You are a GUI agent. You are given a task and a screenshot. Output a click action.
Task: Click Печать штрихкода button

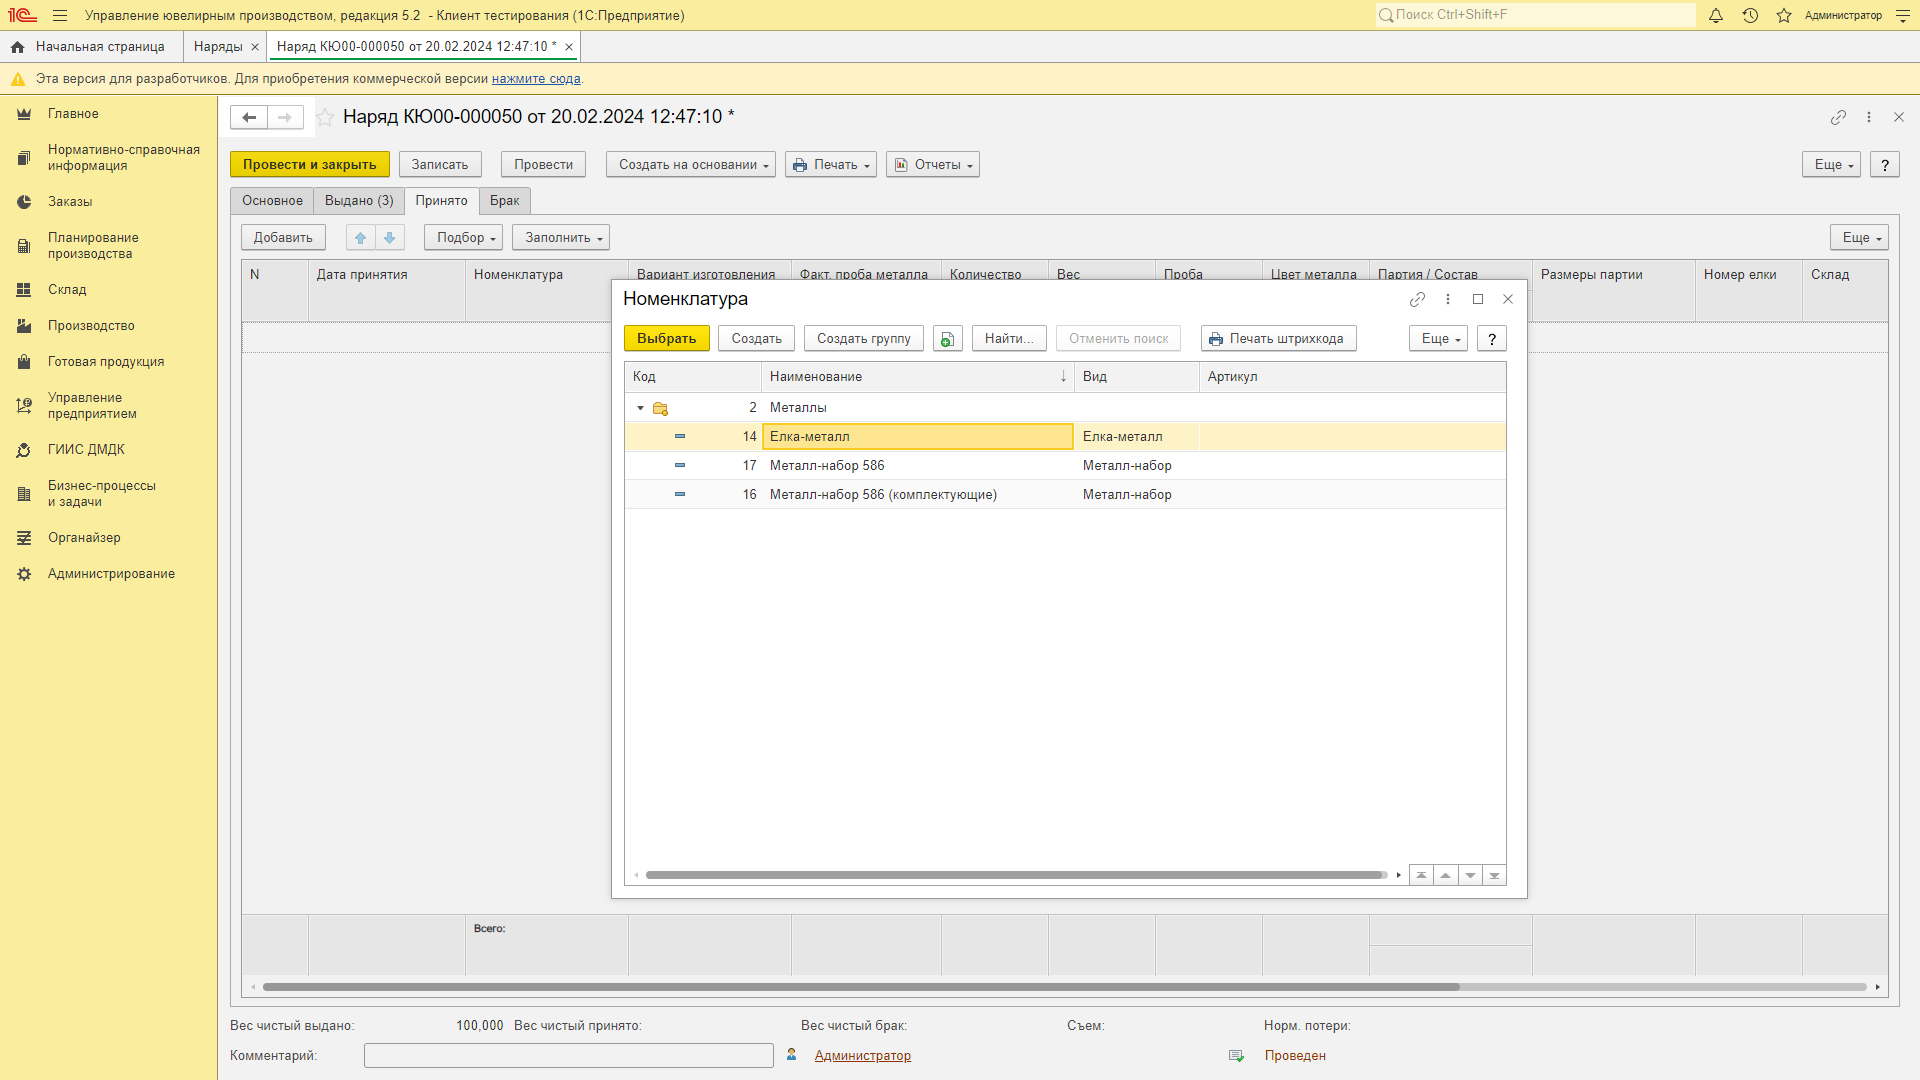pos(1279,339)
